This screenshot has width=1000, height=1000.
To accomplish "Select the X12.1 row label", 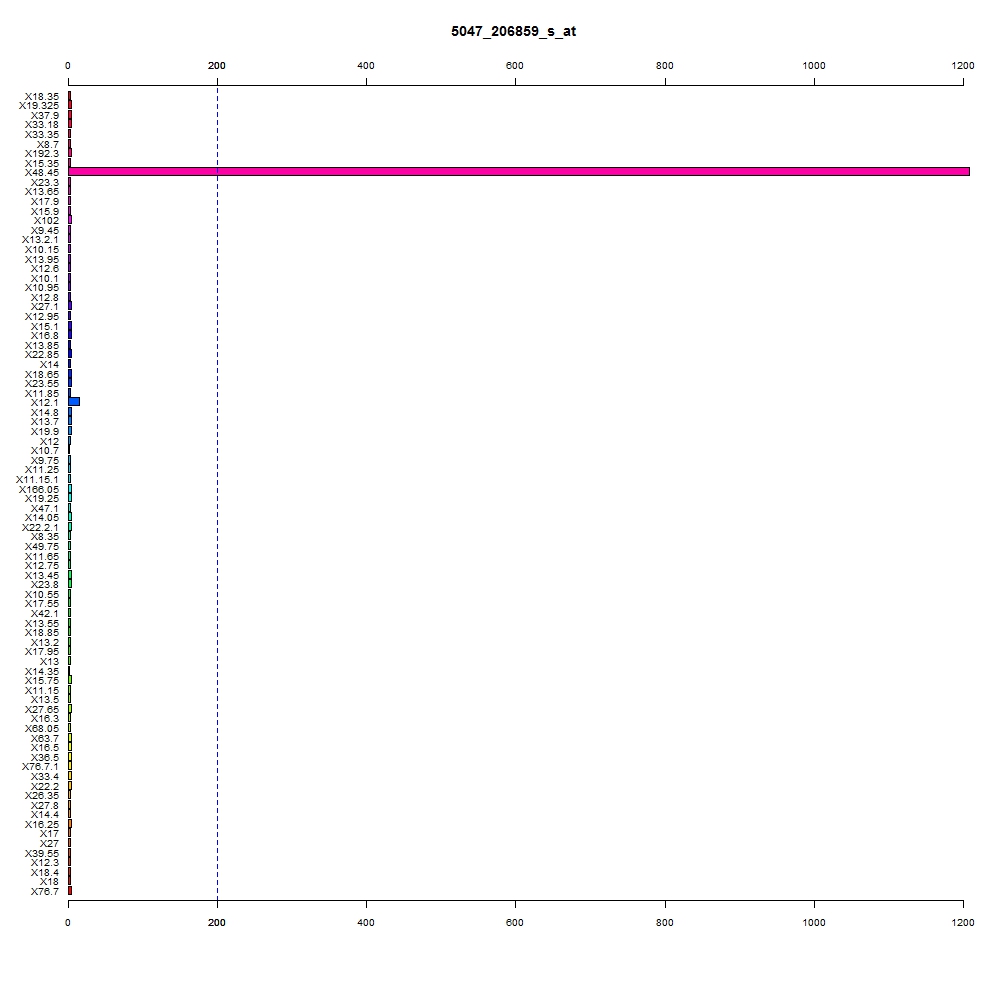I will [45, 403].
